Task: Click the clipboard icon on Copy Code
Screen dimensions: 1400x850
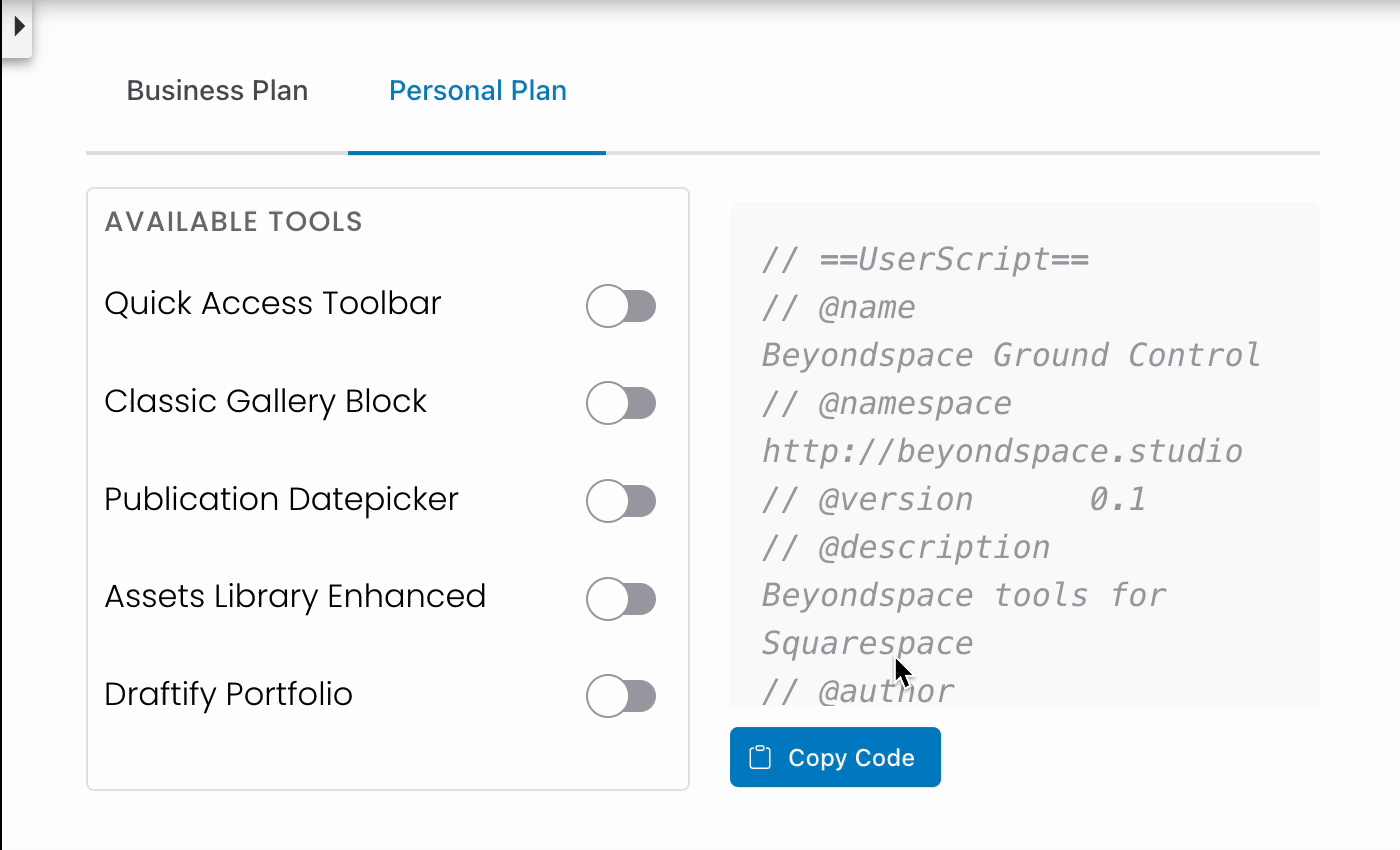Action: click(761, 757)
